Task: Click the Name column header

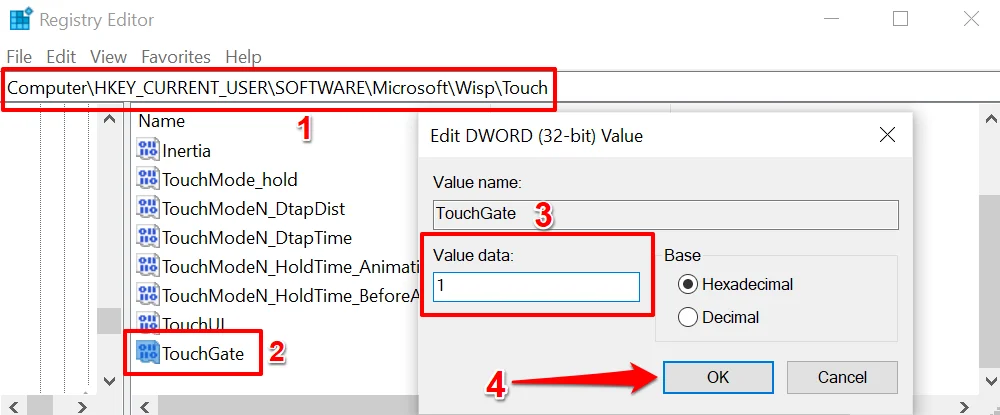Action: coord(162,121)
